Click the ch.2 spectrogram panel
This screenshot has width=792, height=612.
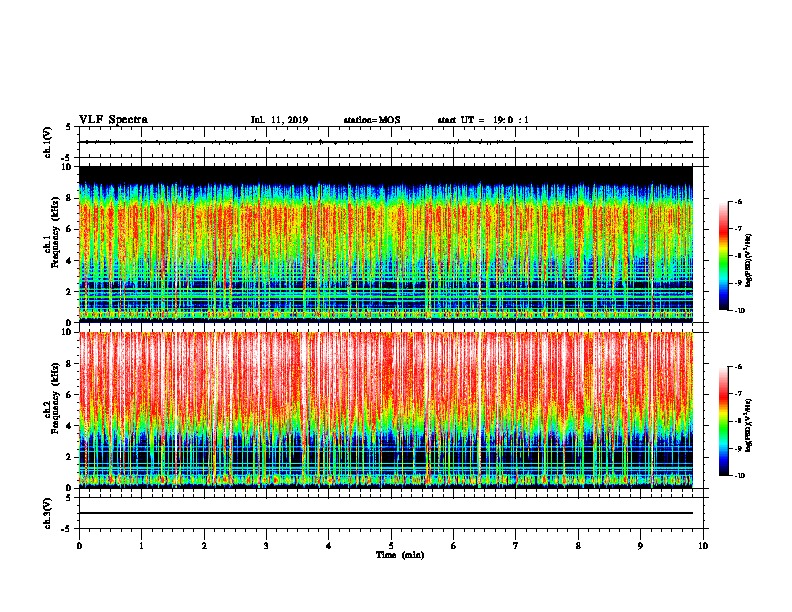point(386,410)
